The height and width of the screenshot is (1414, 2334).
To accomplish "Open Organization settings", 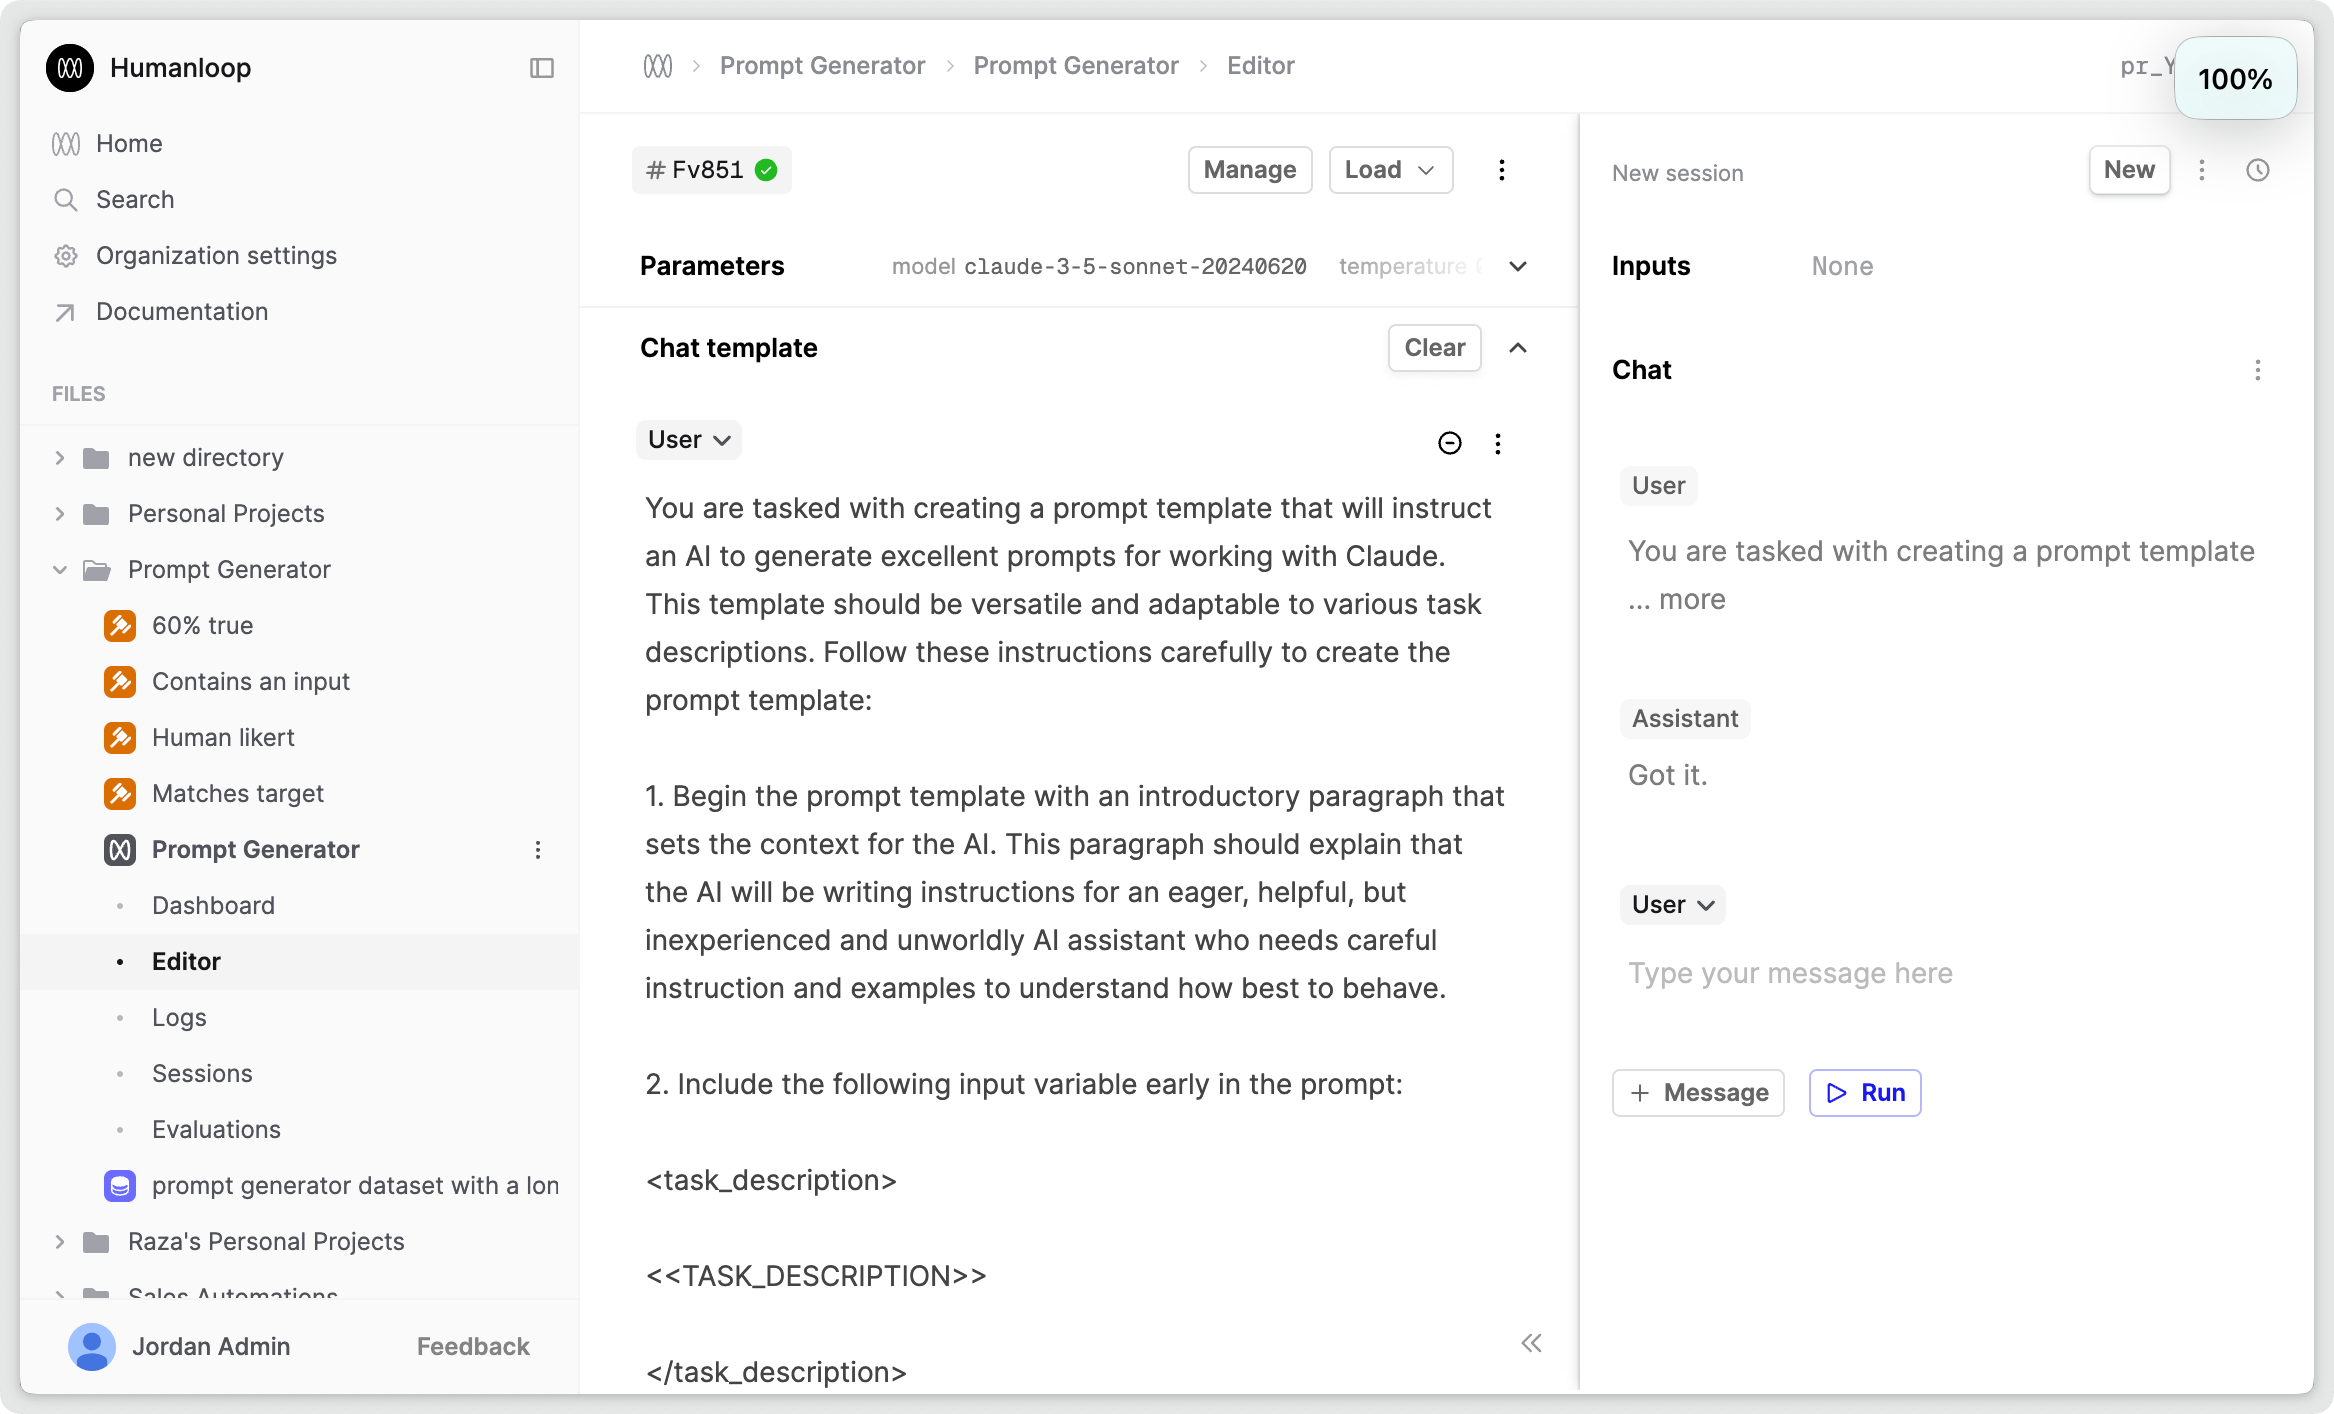I will pos(216,256).
